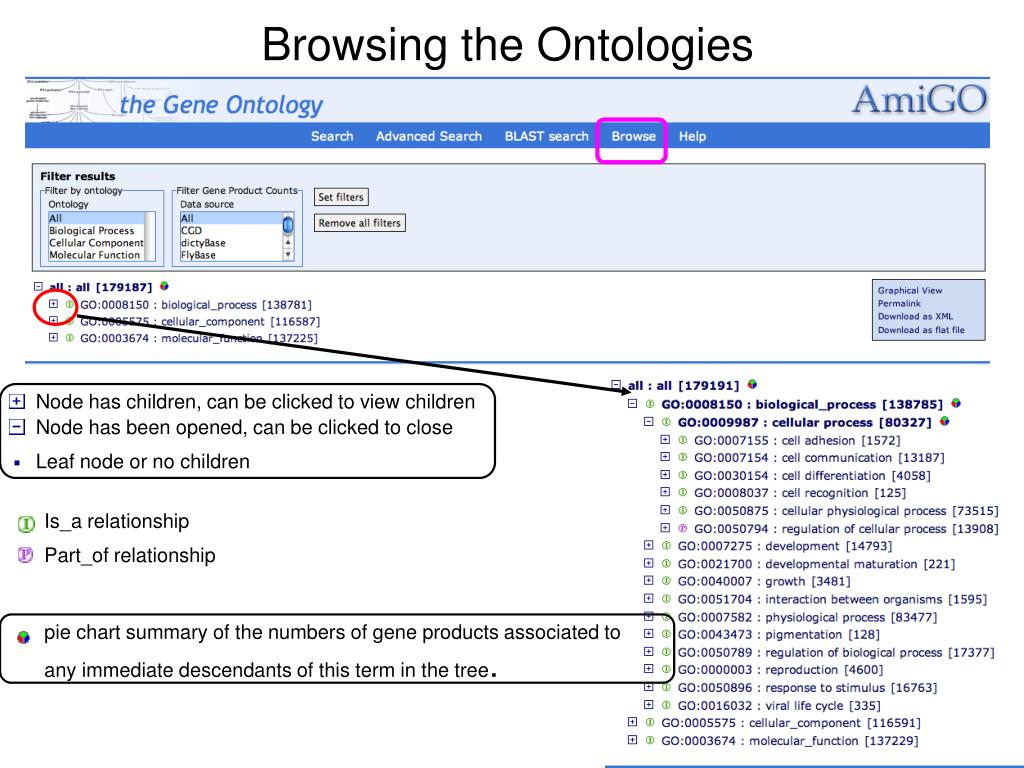1024x768 pixels.
Task: Expand developmental maturation [221] node
Action: (x=648, y=562)
